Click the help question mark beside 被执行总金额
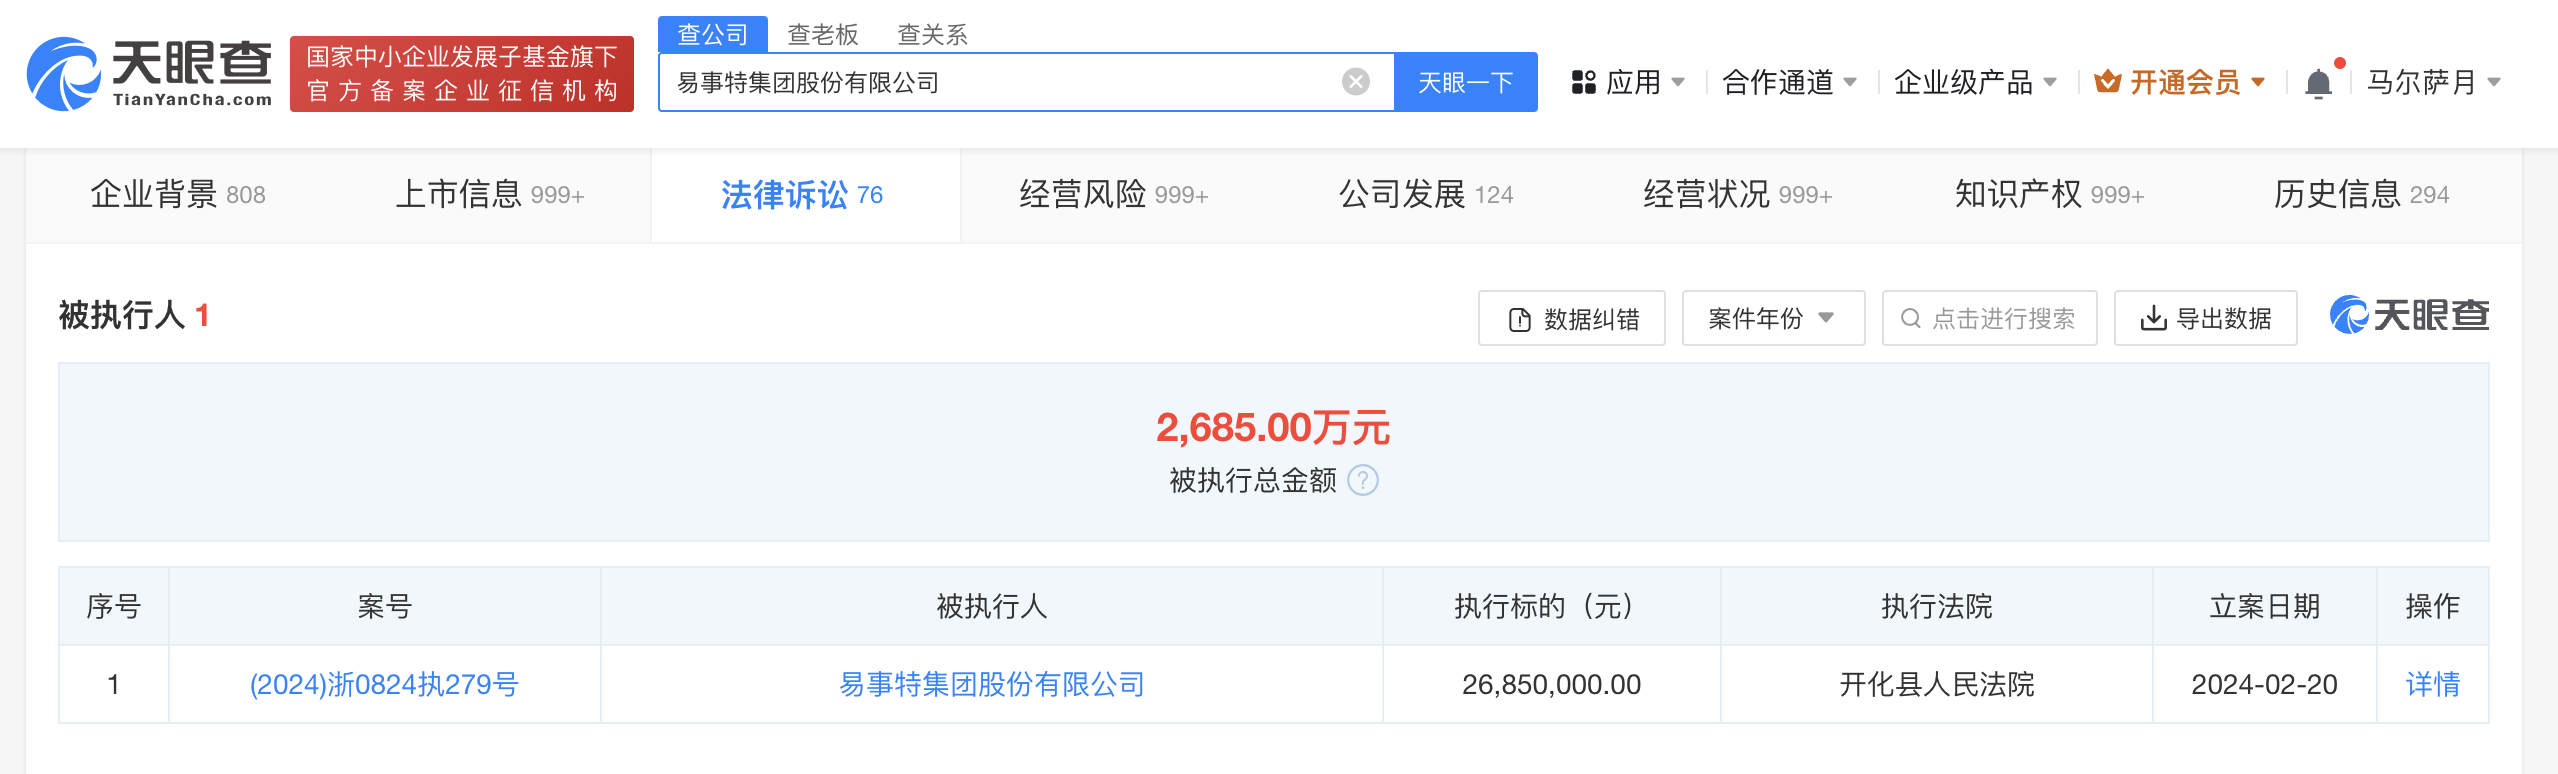2558x774 pixels. 1363,481
